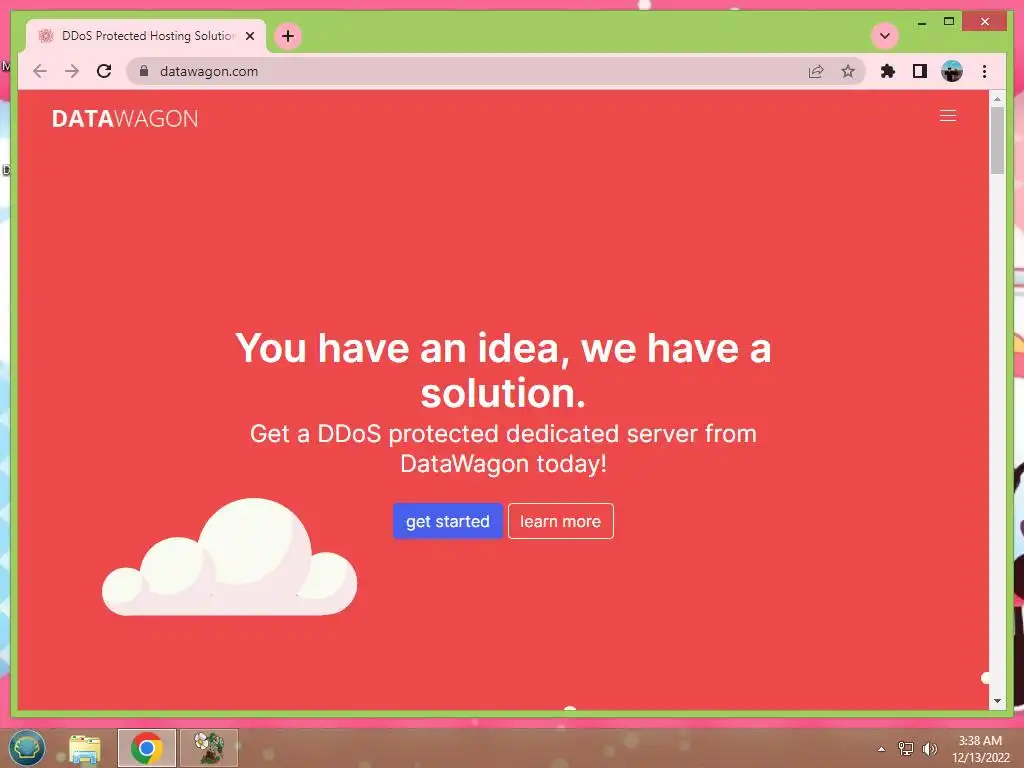Image resolution: width=1024 pixels, height=768 pixels.
Task: Open the Chrome profile avatar
Action: tap(952, 71)
